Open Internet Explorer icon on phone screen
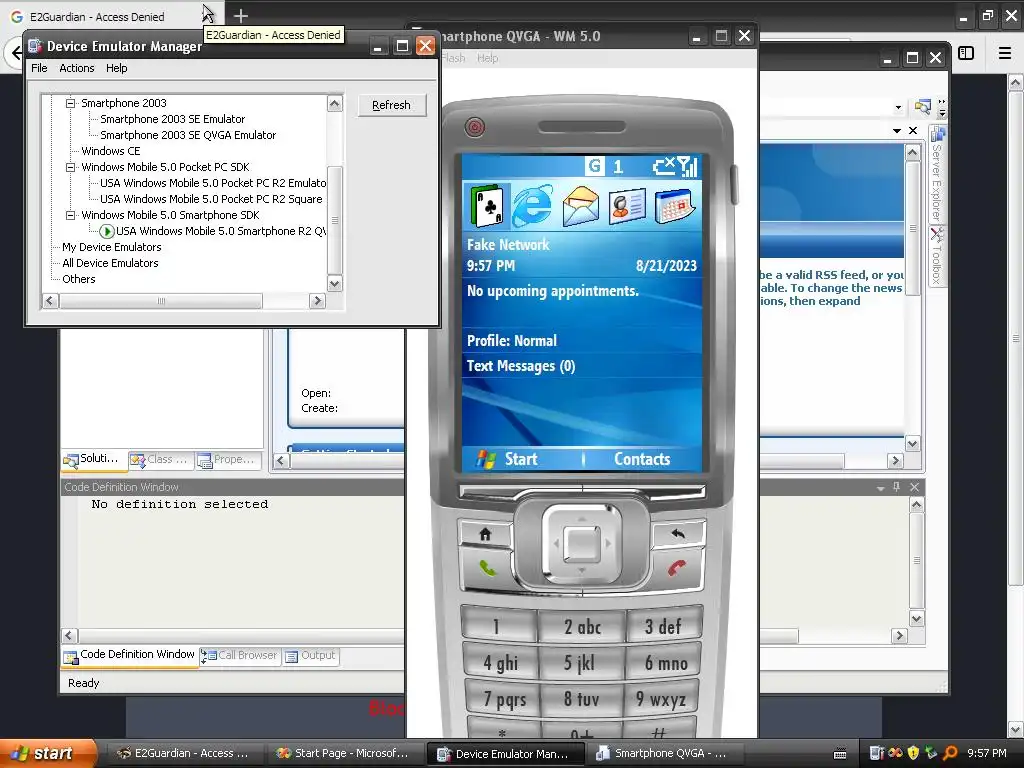Viewport: 1024px width, 768px height. tap(533, 206)
